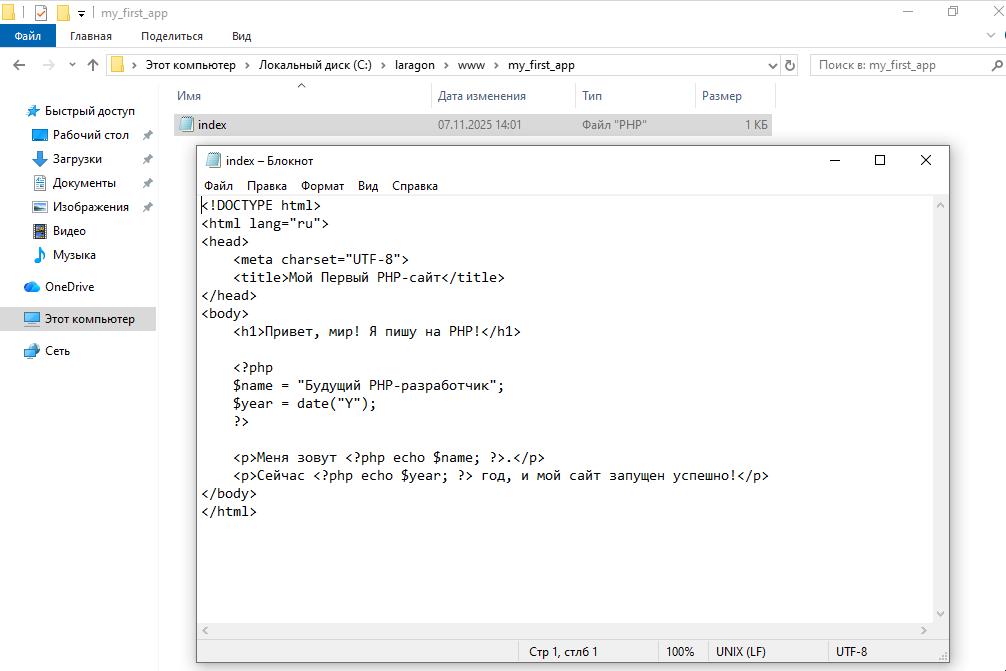Select the index PHP file icon
Viewport: 1006px width, 671px height.
(x=186, y=125)
